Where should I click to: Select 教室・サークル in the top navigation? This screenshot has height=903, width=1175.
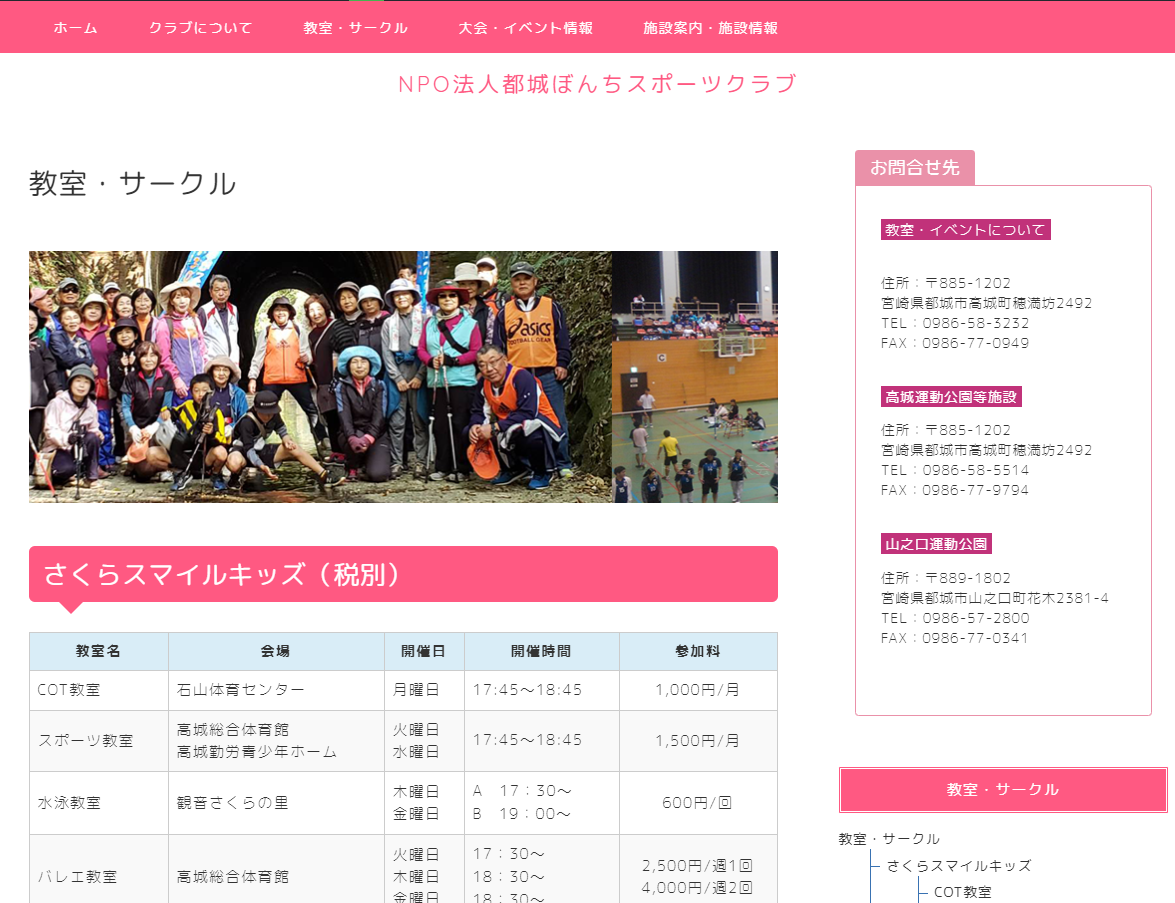coord(355,28)
